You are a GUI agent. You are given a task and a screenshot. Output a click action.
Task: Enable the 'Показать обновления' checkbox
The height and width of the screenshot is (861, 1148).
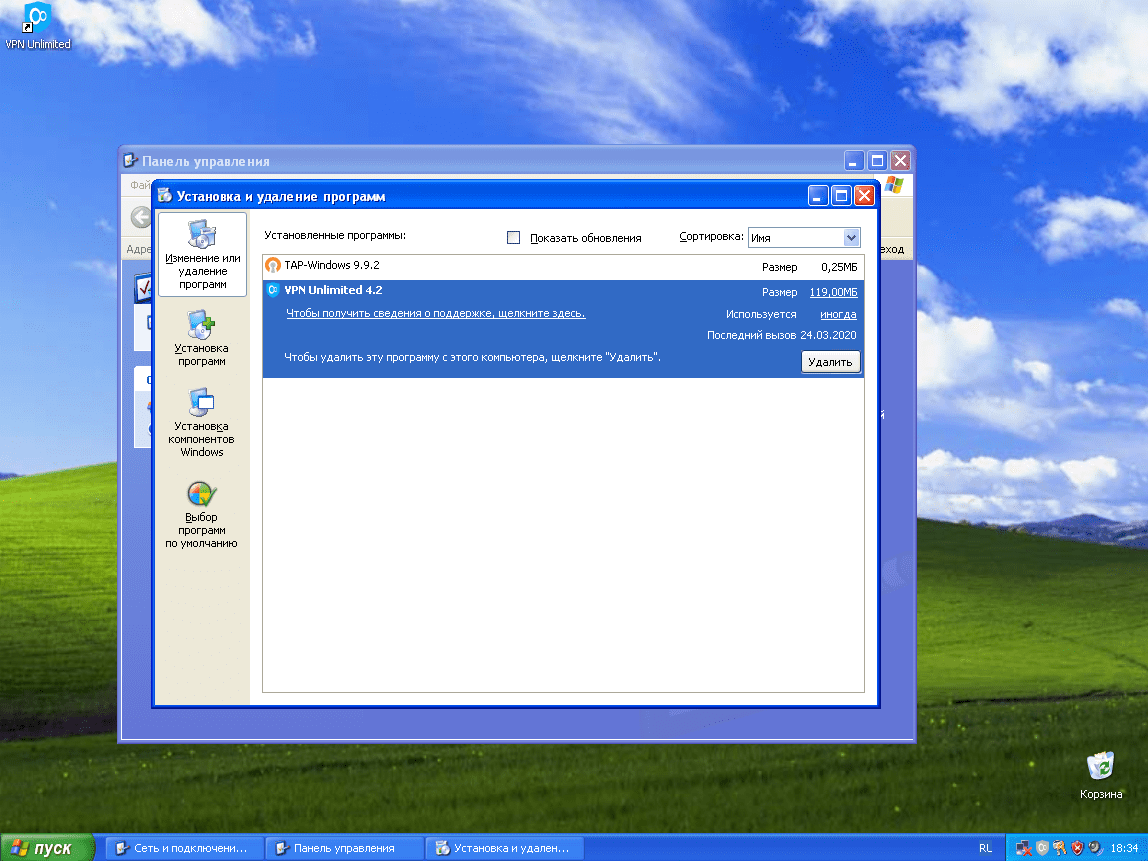coord(513,237)
